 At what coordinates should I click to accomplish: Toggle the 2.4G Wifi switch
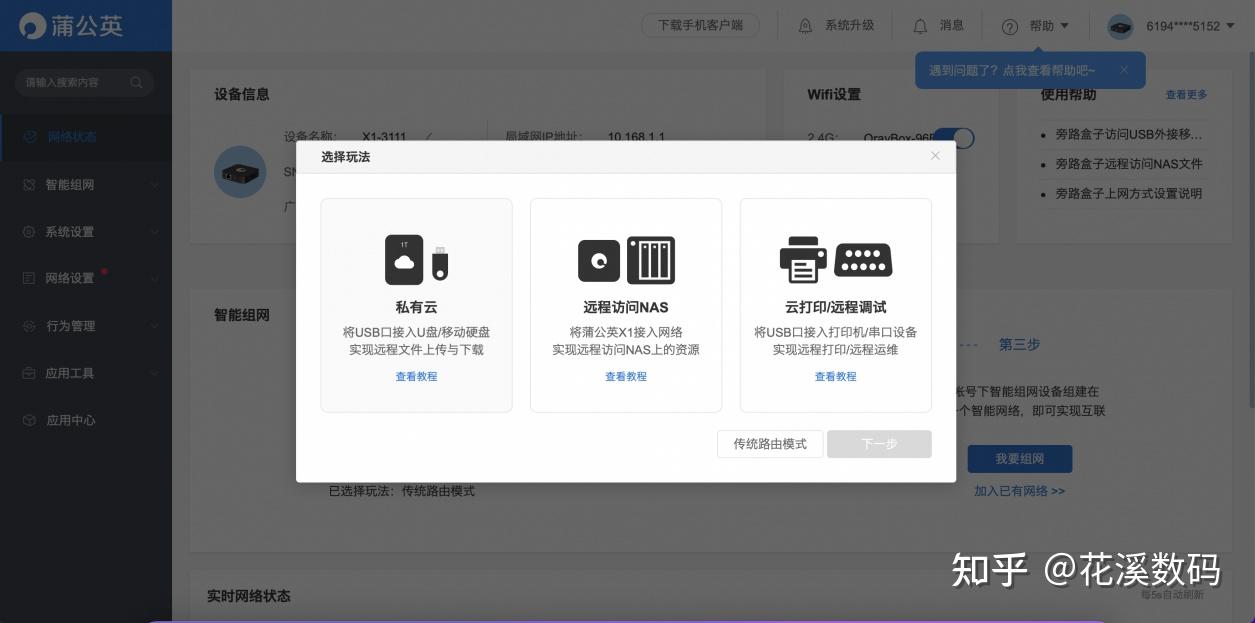point(954,137)
